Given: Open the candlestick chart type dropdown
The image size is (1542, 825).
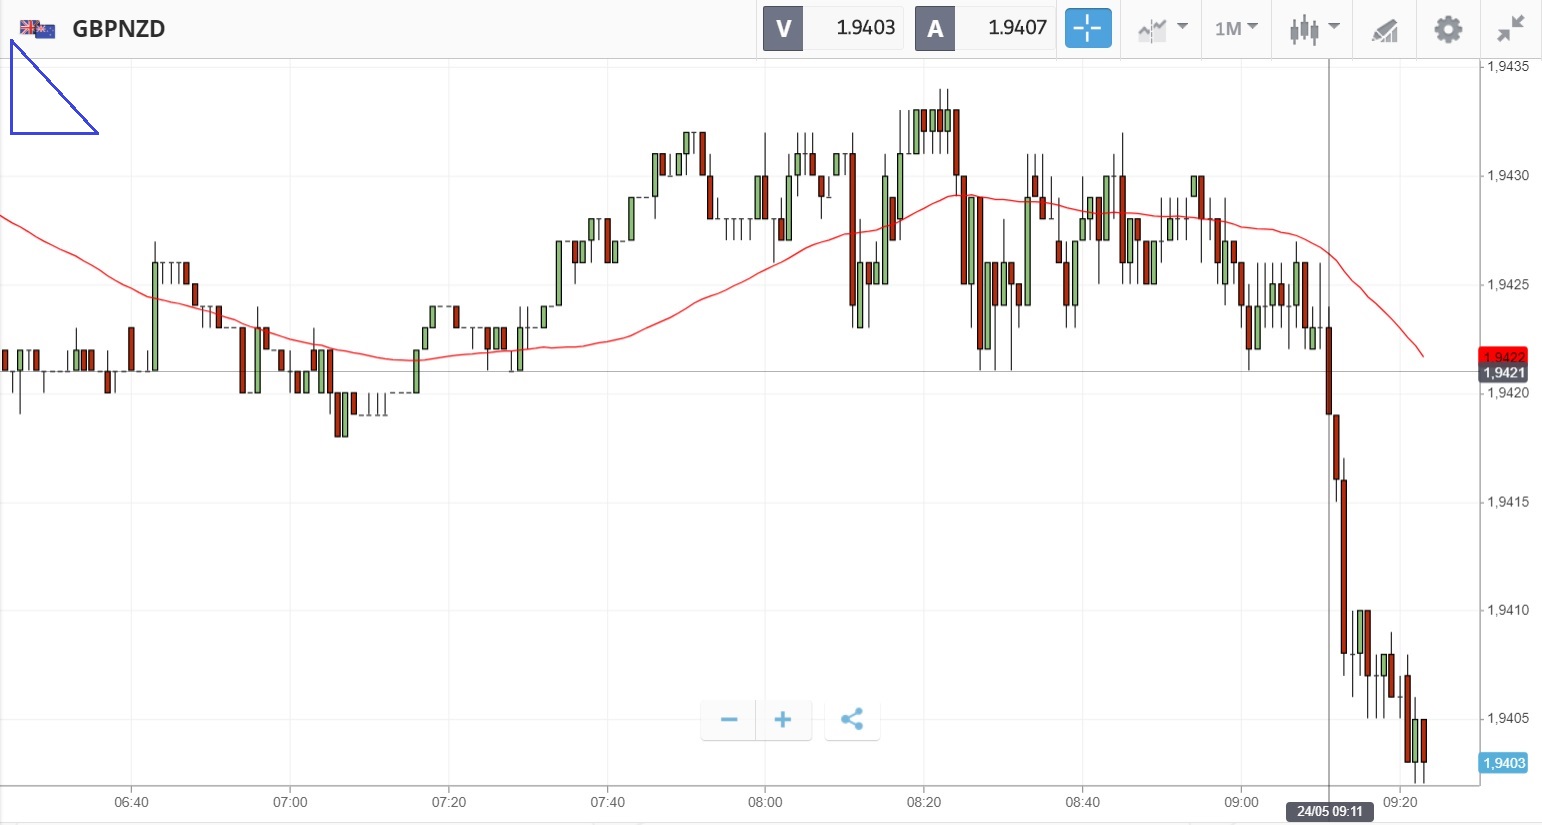Looking at the screenshot, I should (x=1314, y=29).
